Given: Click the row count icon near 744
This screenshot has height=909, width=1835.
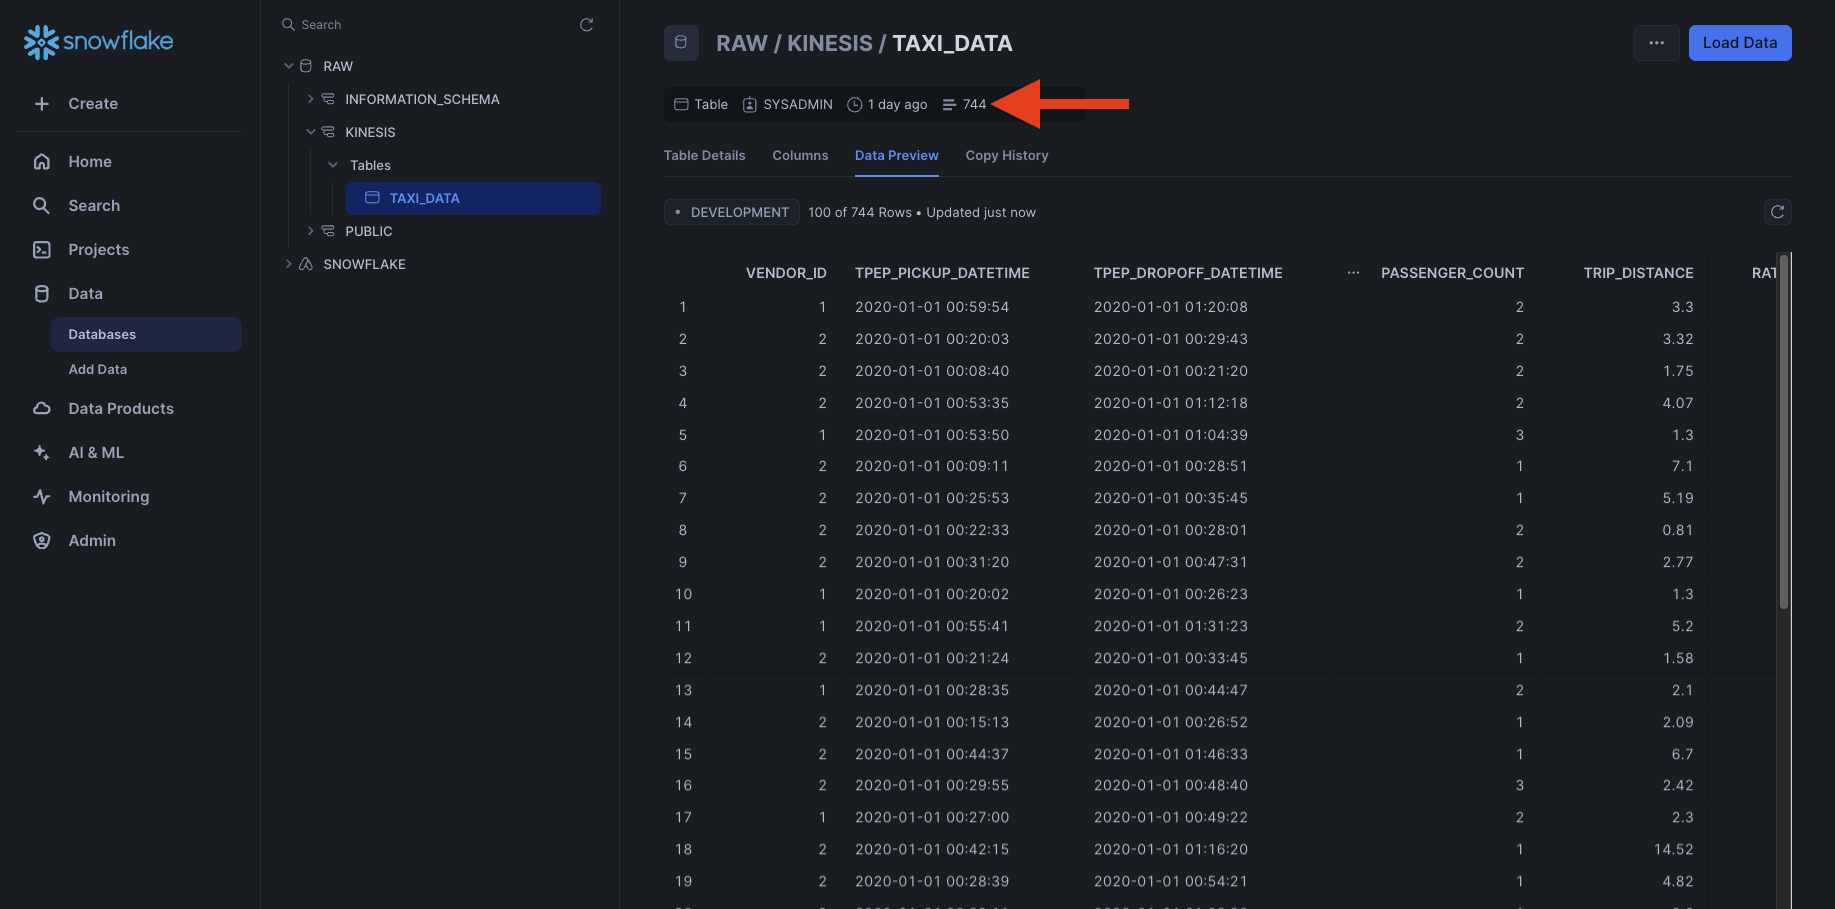Looking at the screenshot, I should [x=949, y=104].
